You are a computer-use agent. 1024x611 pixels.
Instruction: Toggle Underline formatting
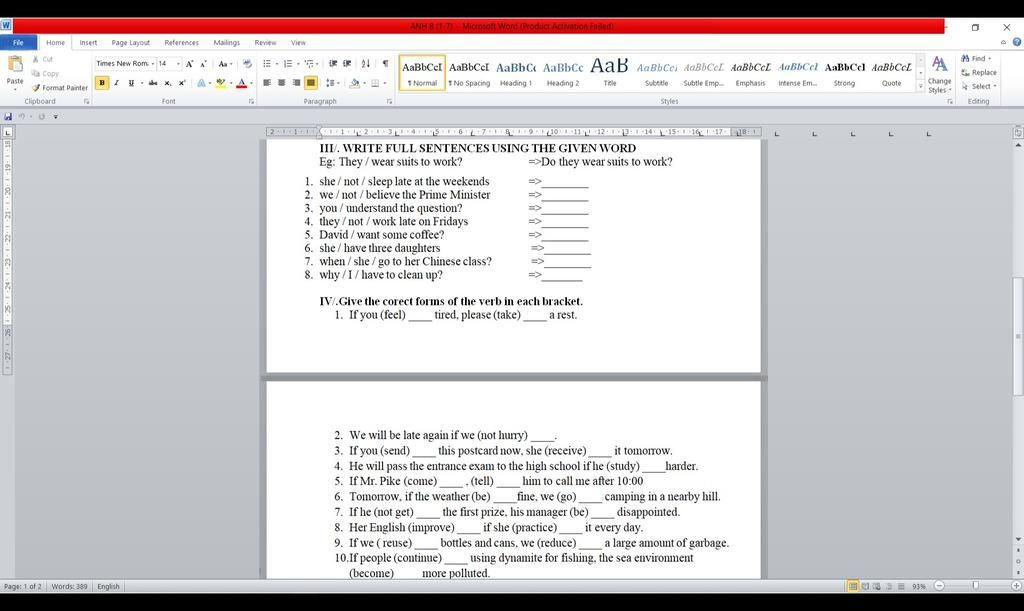(131, 83)
